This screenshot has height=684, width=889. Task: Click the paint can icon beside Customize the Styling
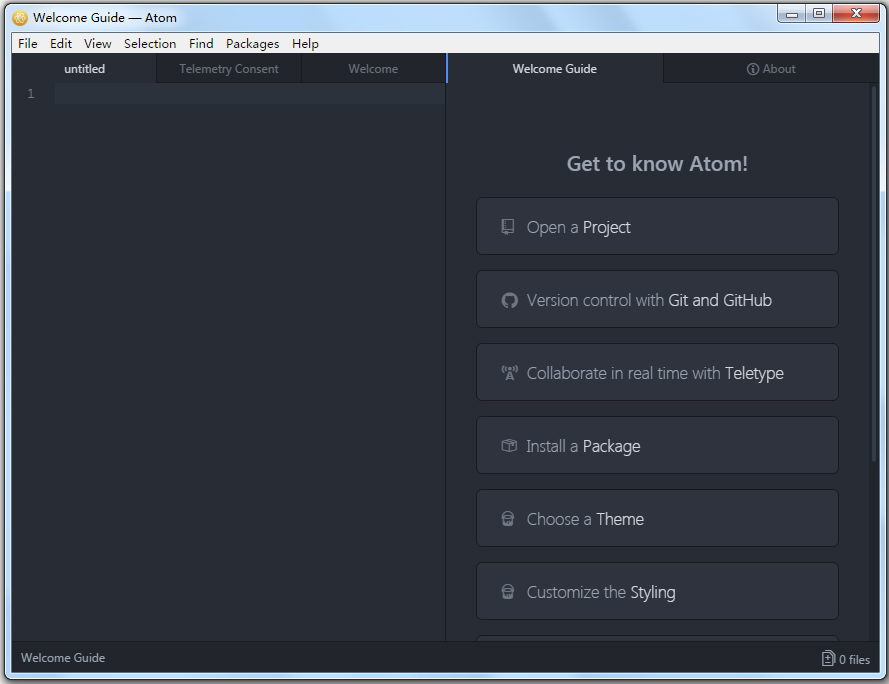(507, 592)
